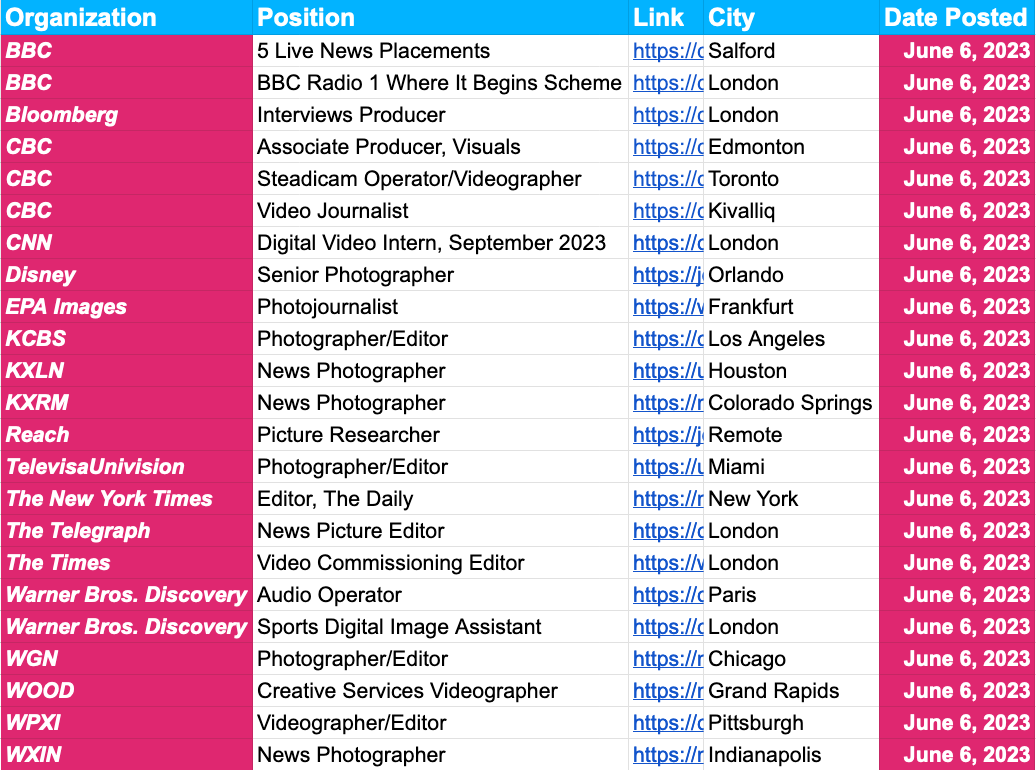
Task: Open the Bloomberg Interviews Producer link
Action: [x=667, y=115]
